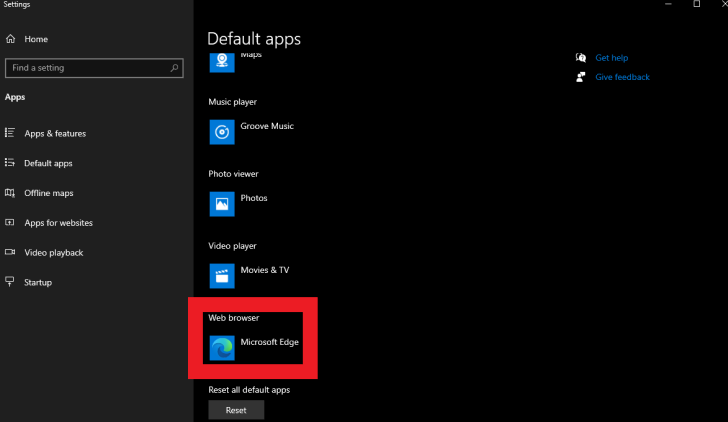728x422 pixels.
Task: Click the search magnifier icon
Action: [174, 68]
